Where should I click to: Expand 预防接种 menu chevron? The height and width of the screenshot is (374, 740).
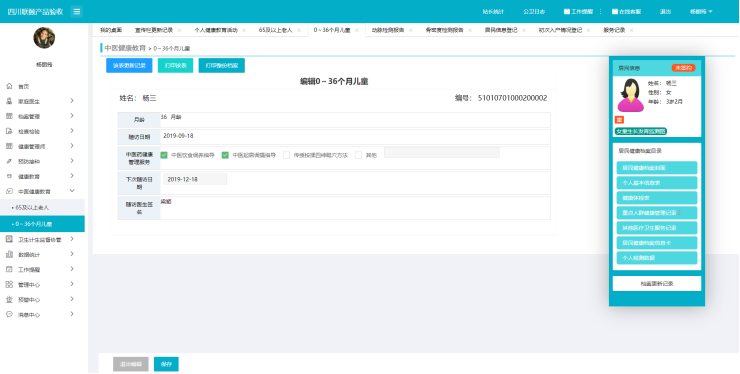coord(72,161)
